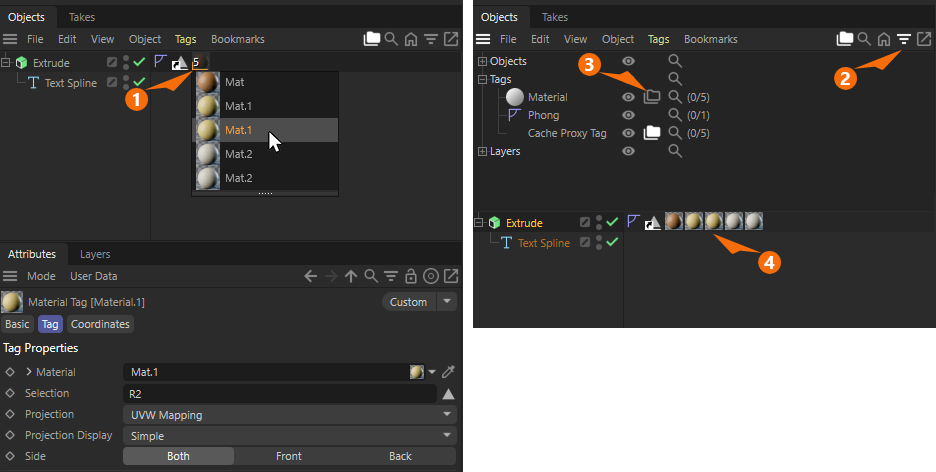Select the Phong tag on left panel's Extrude

tap(160, 61)
